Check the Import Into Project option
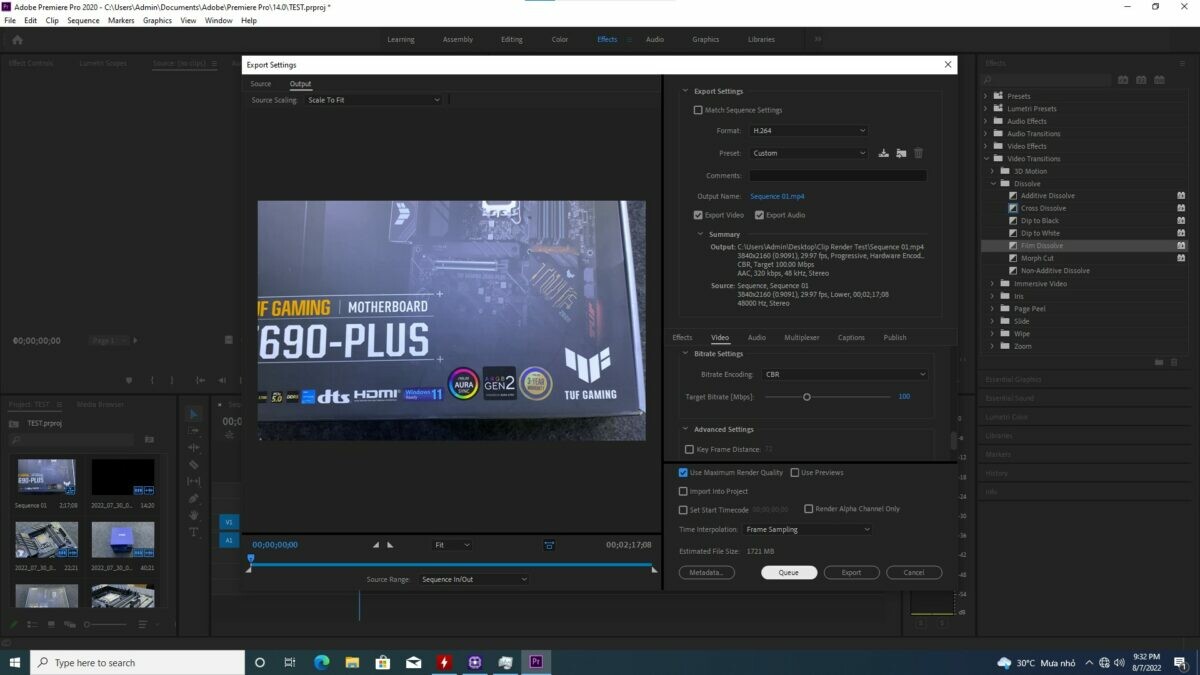The height and width of the screenshot is (675, 1200). pos(683,491)
